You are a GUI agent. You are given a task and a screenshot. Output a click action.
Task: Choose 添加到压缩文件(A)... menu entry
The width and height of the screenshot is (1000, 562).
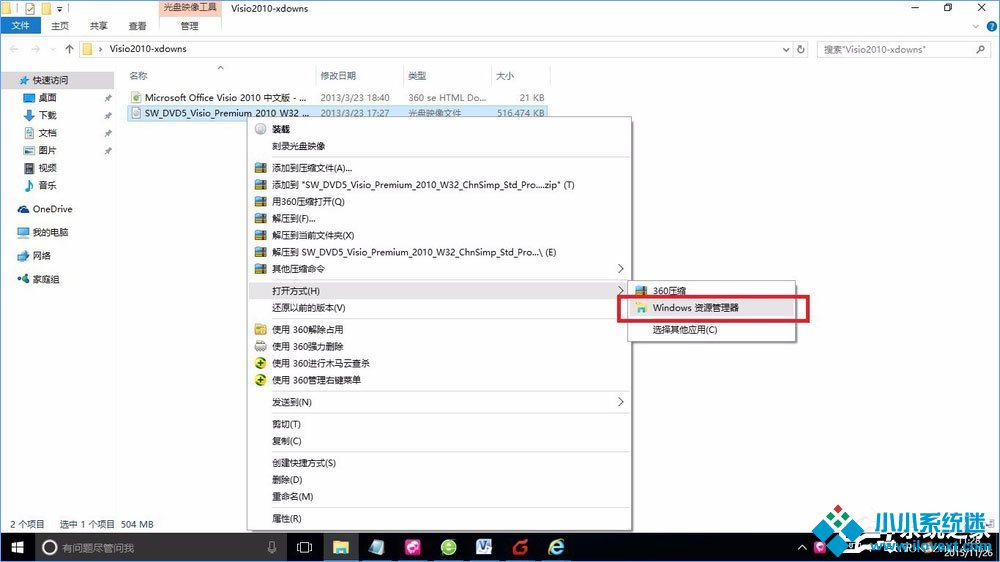coord(440,168)
